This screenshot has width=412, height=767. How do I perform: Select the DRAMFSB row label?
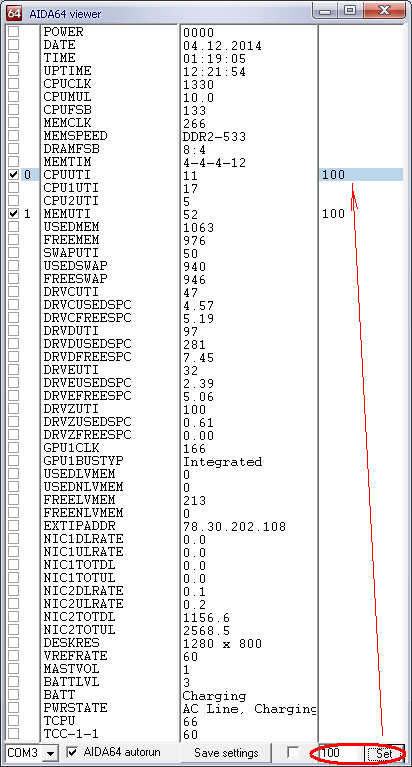[71, 149]
